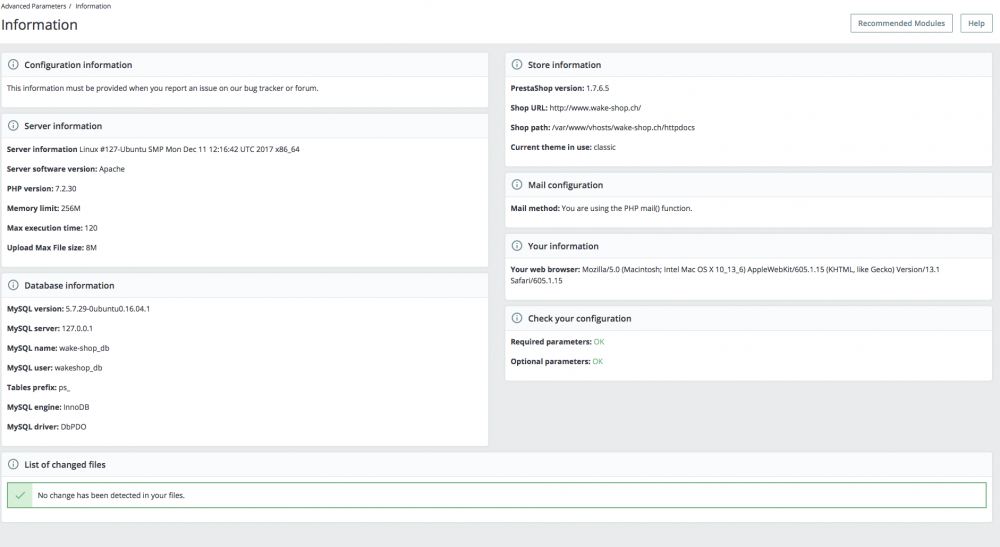Click the shop URL http://www.wake-shop.ch/

click(x=595, y=108)
